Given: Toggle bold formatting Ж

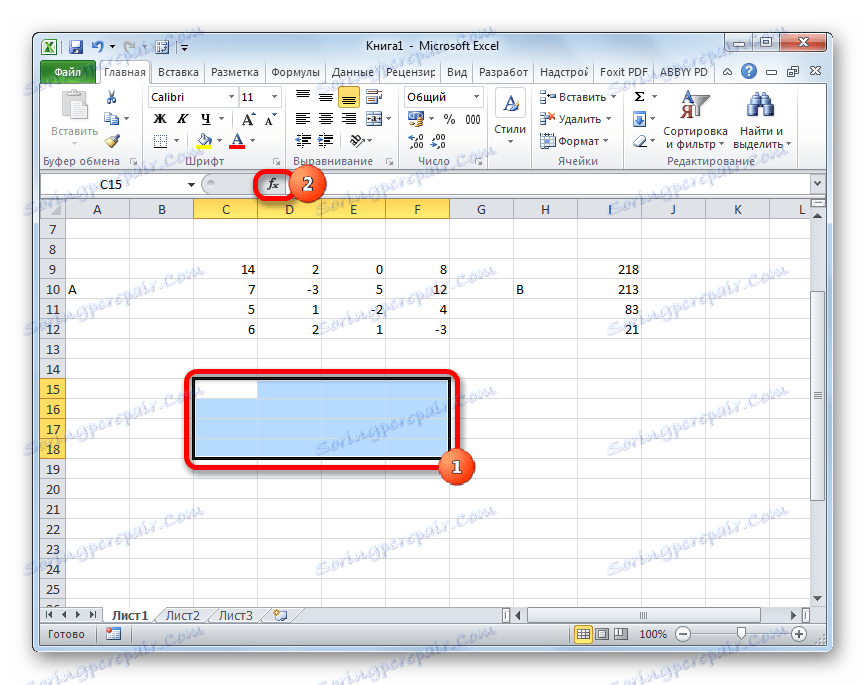Looking at the screenshot, I should [160, 119].
